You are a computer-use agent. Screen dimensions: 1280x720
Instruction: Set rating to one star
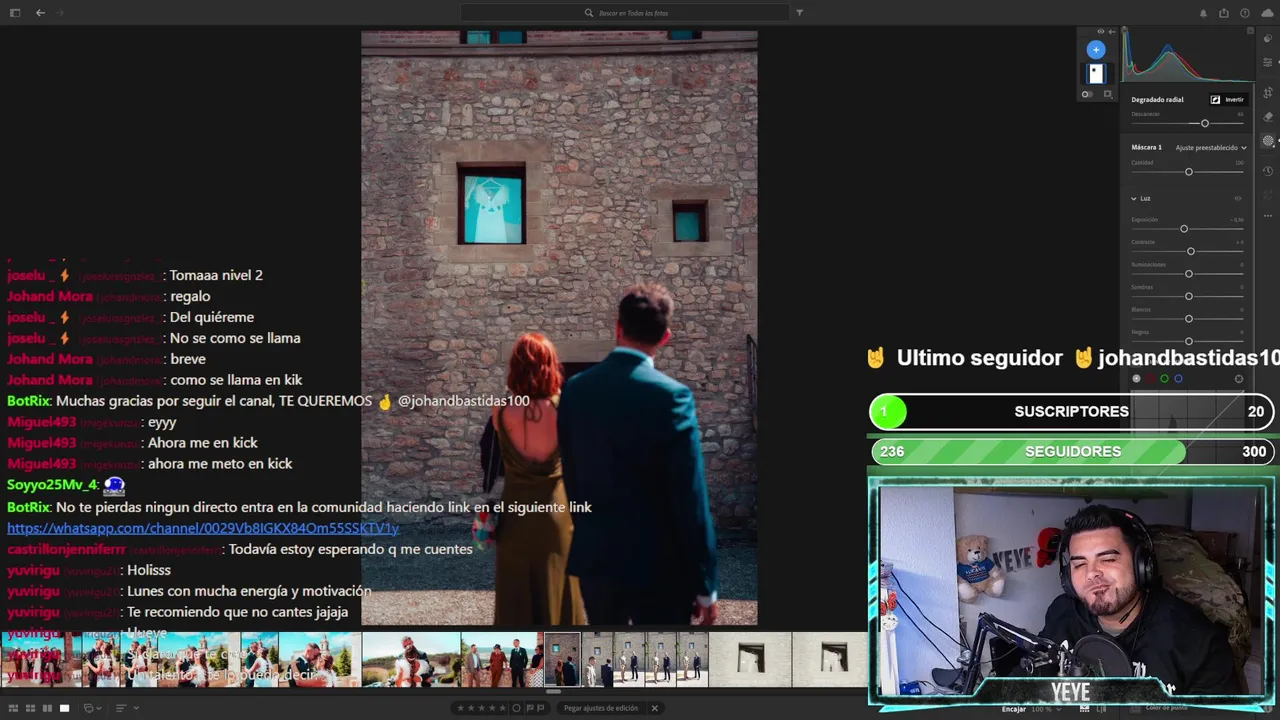click(x=461, y=708)
